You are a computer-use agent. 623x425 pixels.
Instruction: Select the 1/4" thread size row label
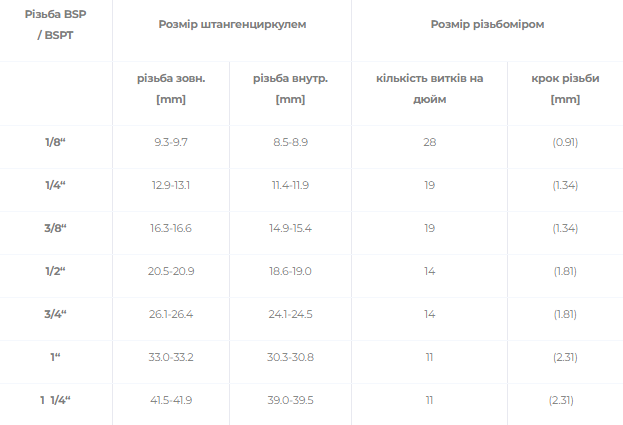point(55,185)
